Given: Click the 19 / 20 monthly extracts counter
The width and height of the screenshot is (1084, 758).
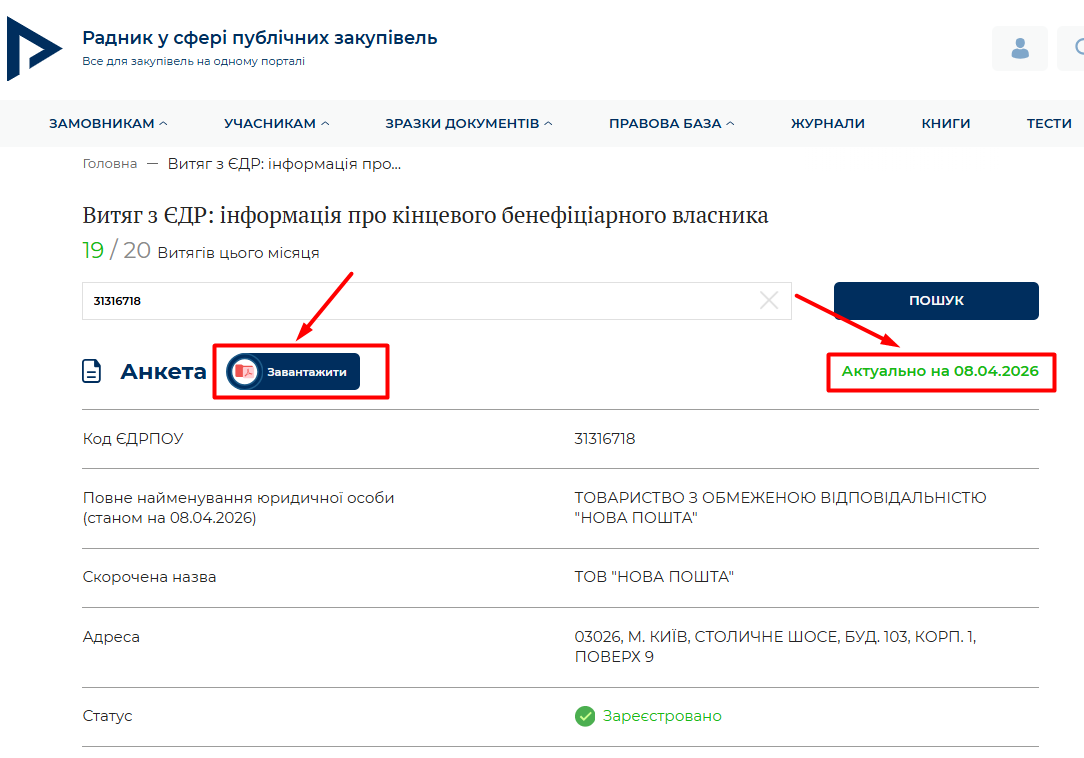Looking at the screenshot, I should [116, 250].
